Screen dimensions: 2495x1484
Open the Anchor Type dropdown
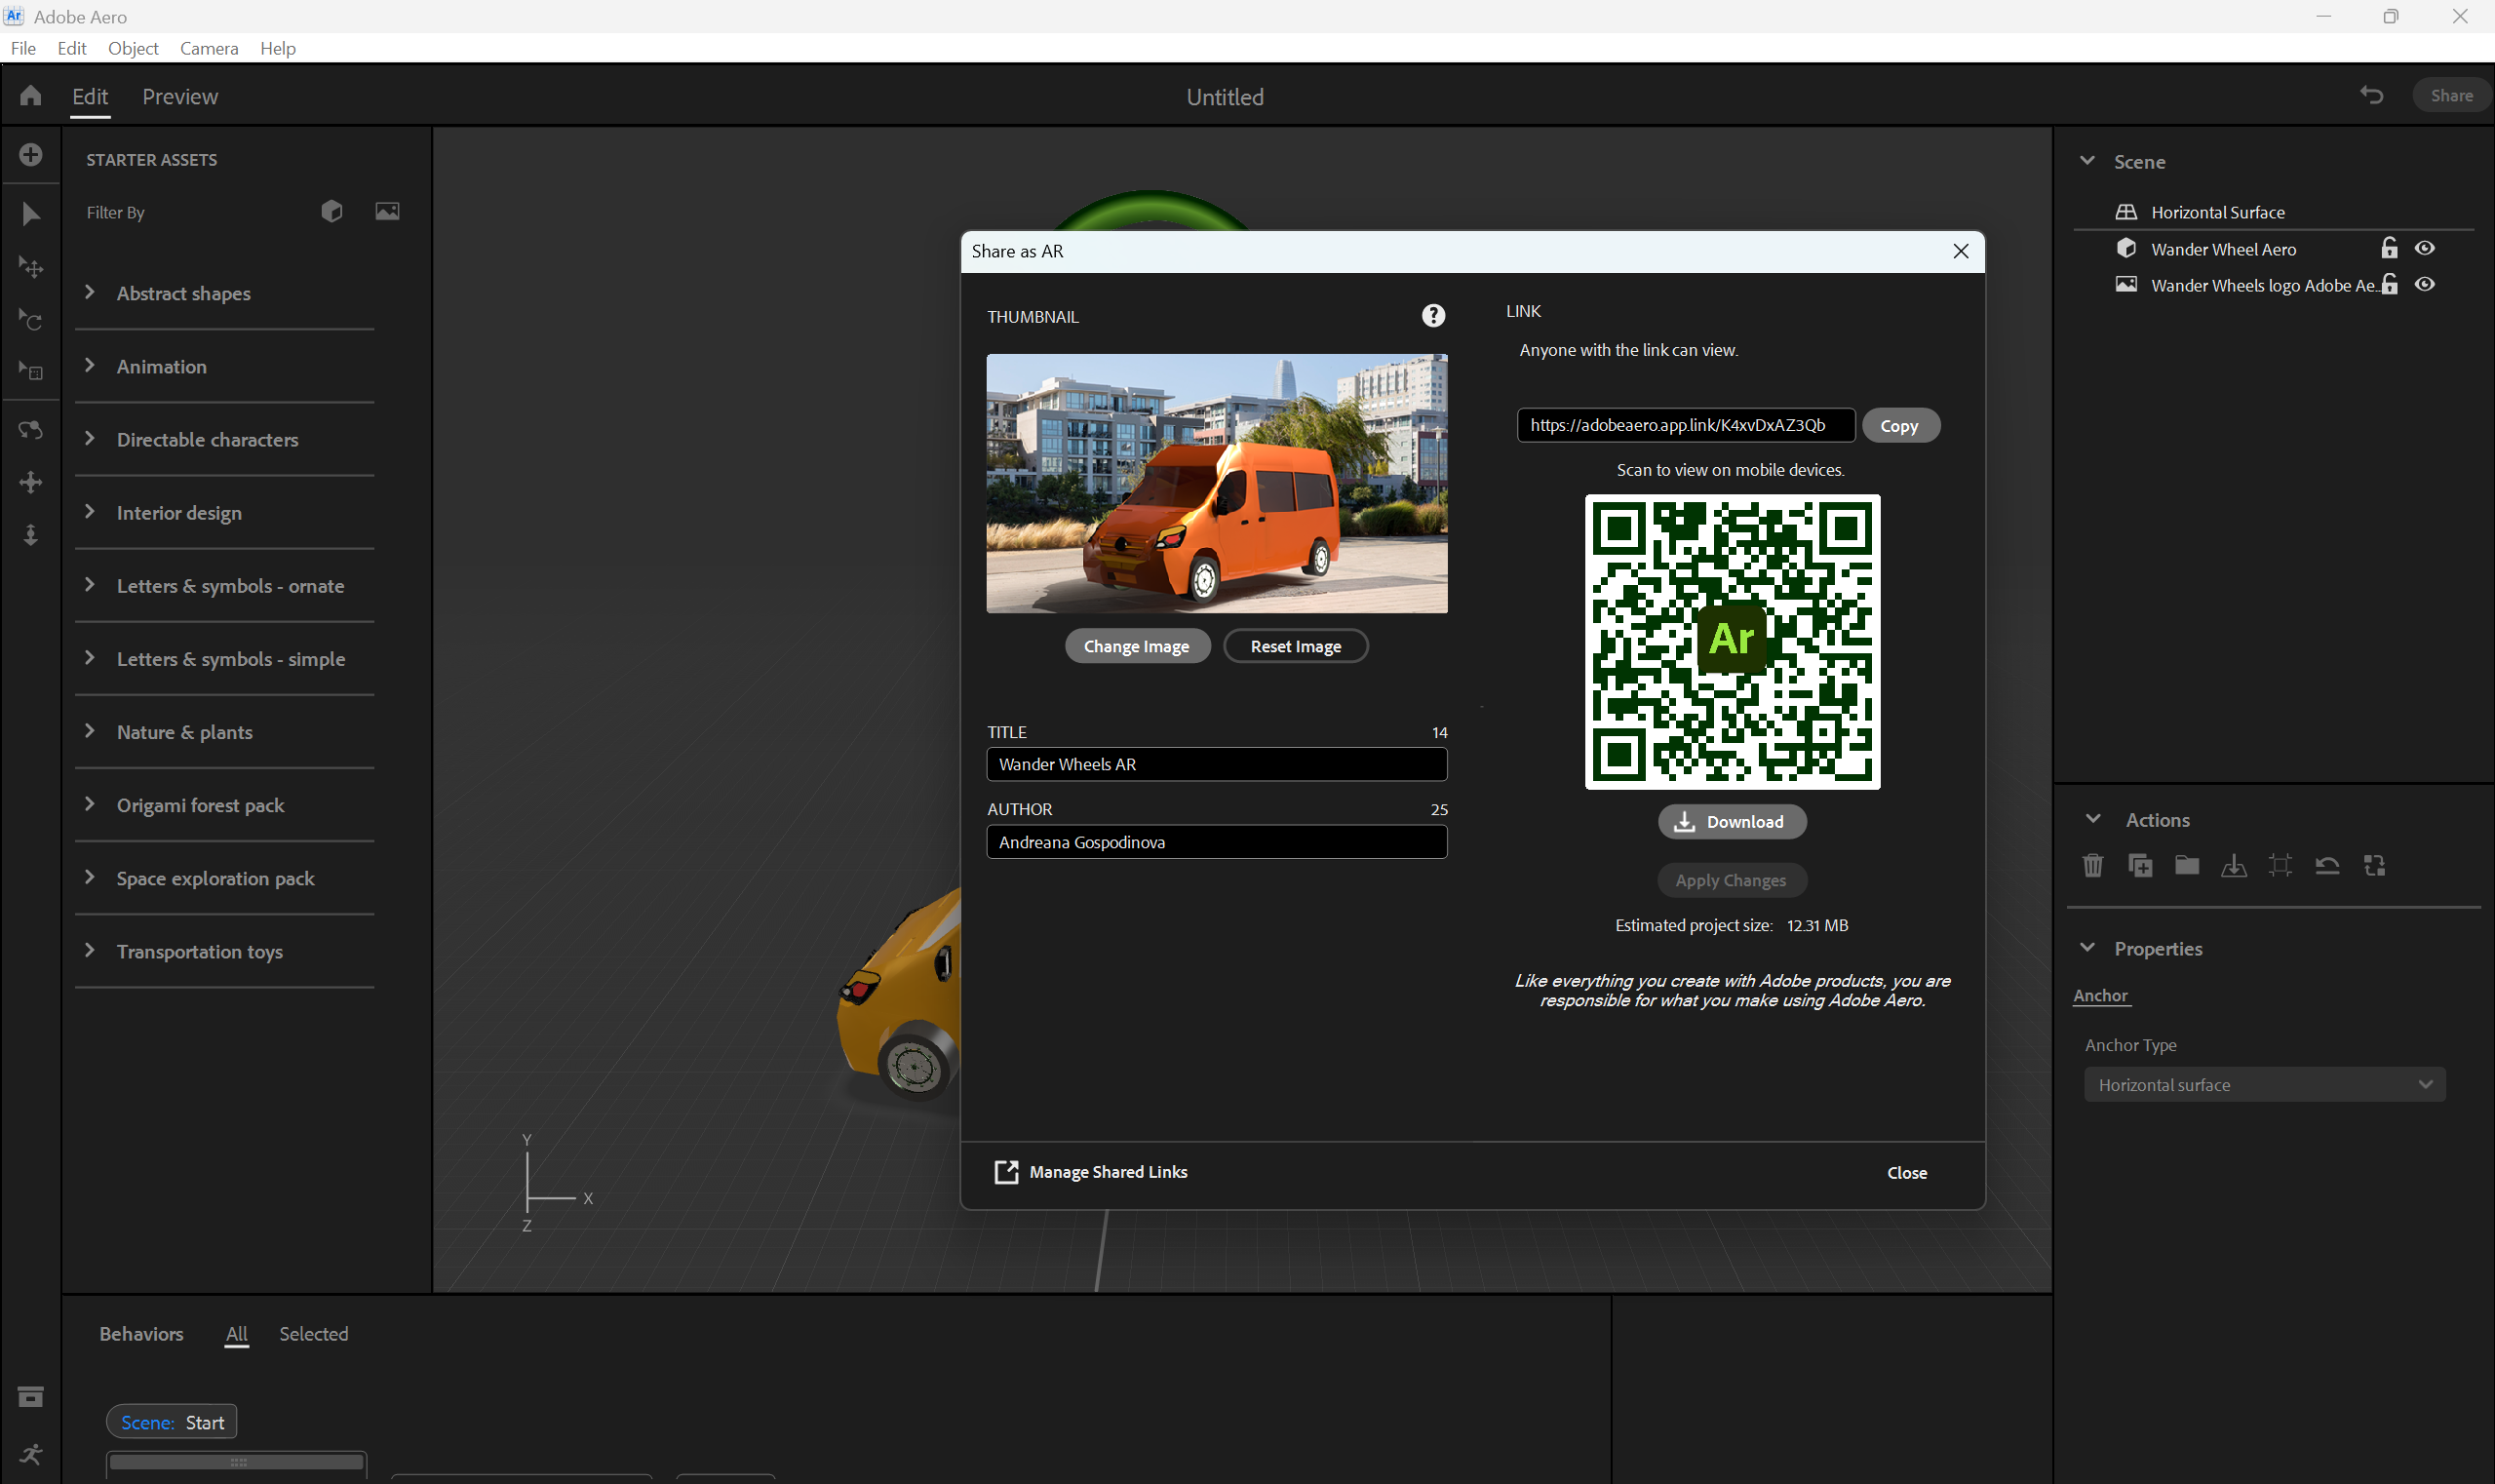(x=2265, y=1085)
